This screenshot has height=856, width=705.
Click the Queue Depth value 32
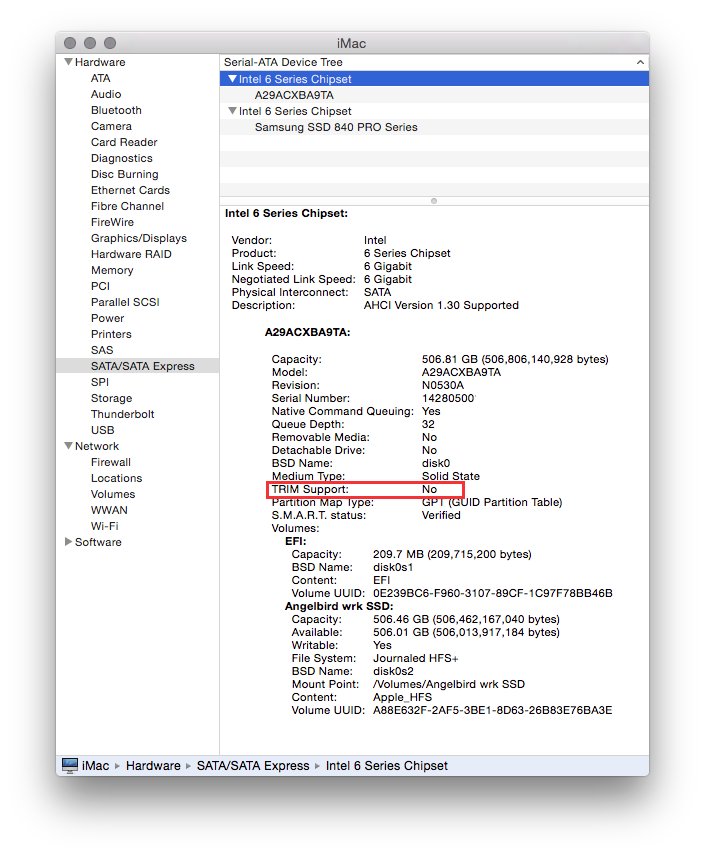pos(428,424)
